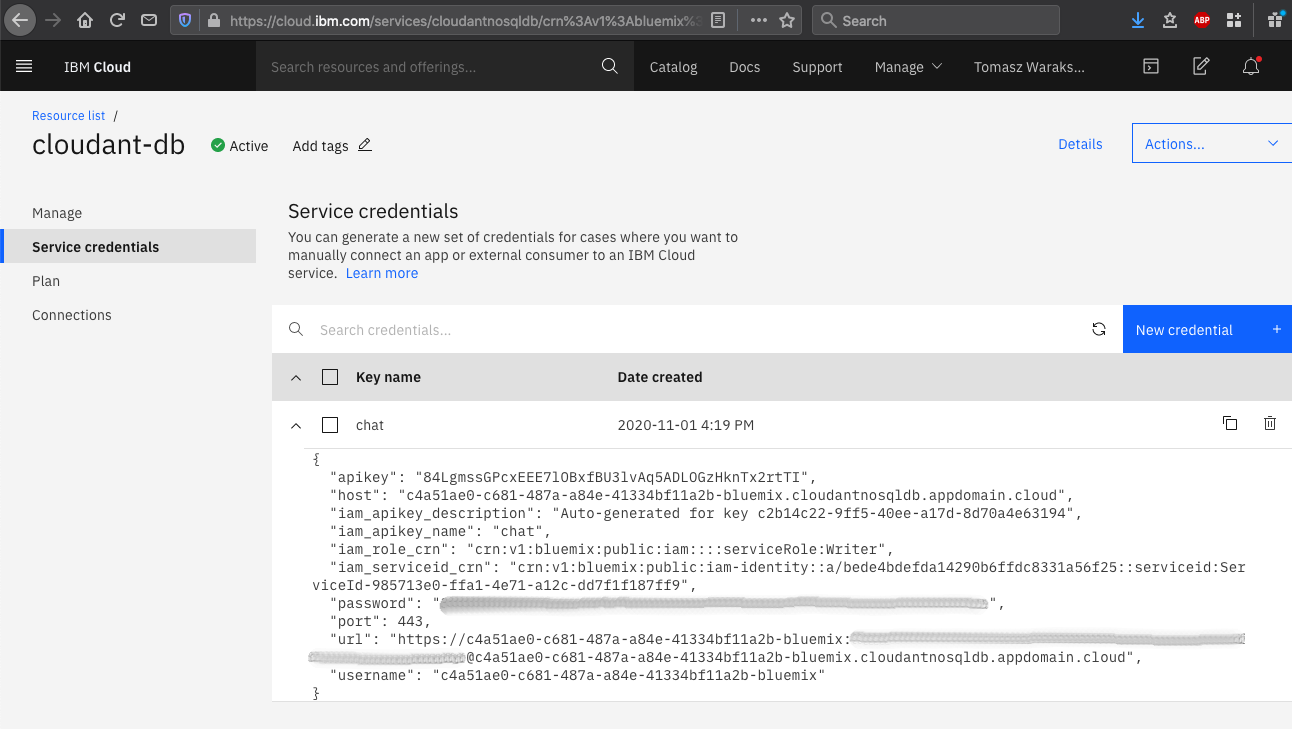Screen dimensions: 1292x729
Task: Open the cost estimator edit icon
Action: point(1201,67)
